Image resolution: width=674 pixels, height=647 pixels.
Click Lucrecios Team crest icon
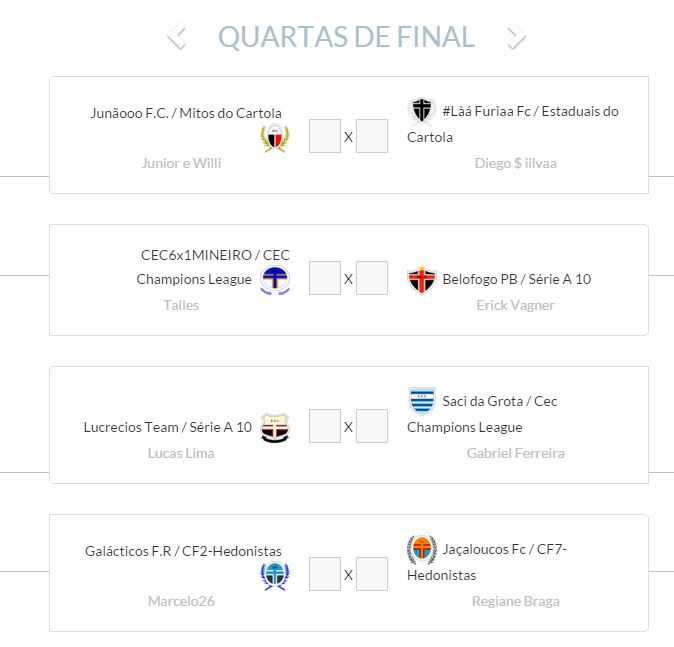click(275, 428)
